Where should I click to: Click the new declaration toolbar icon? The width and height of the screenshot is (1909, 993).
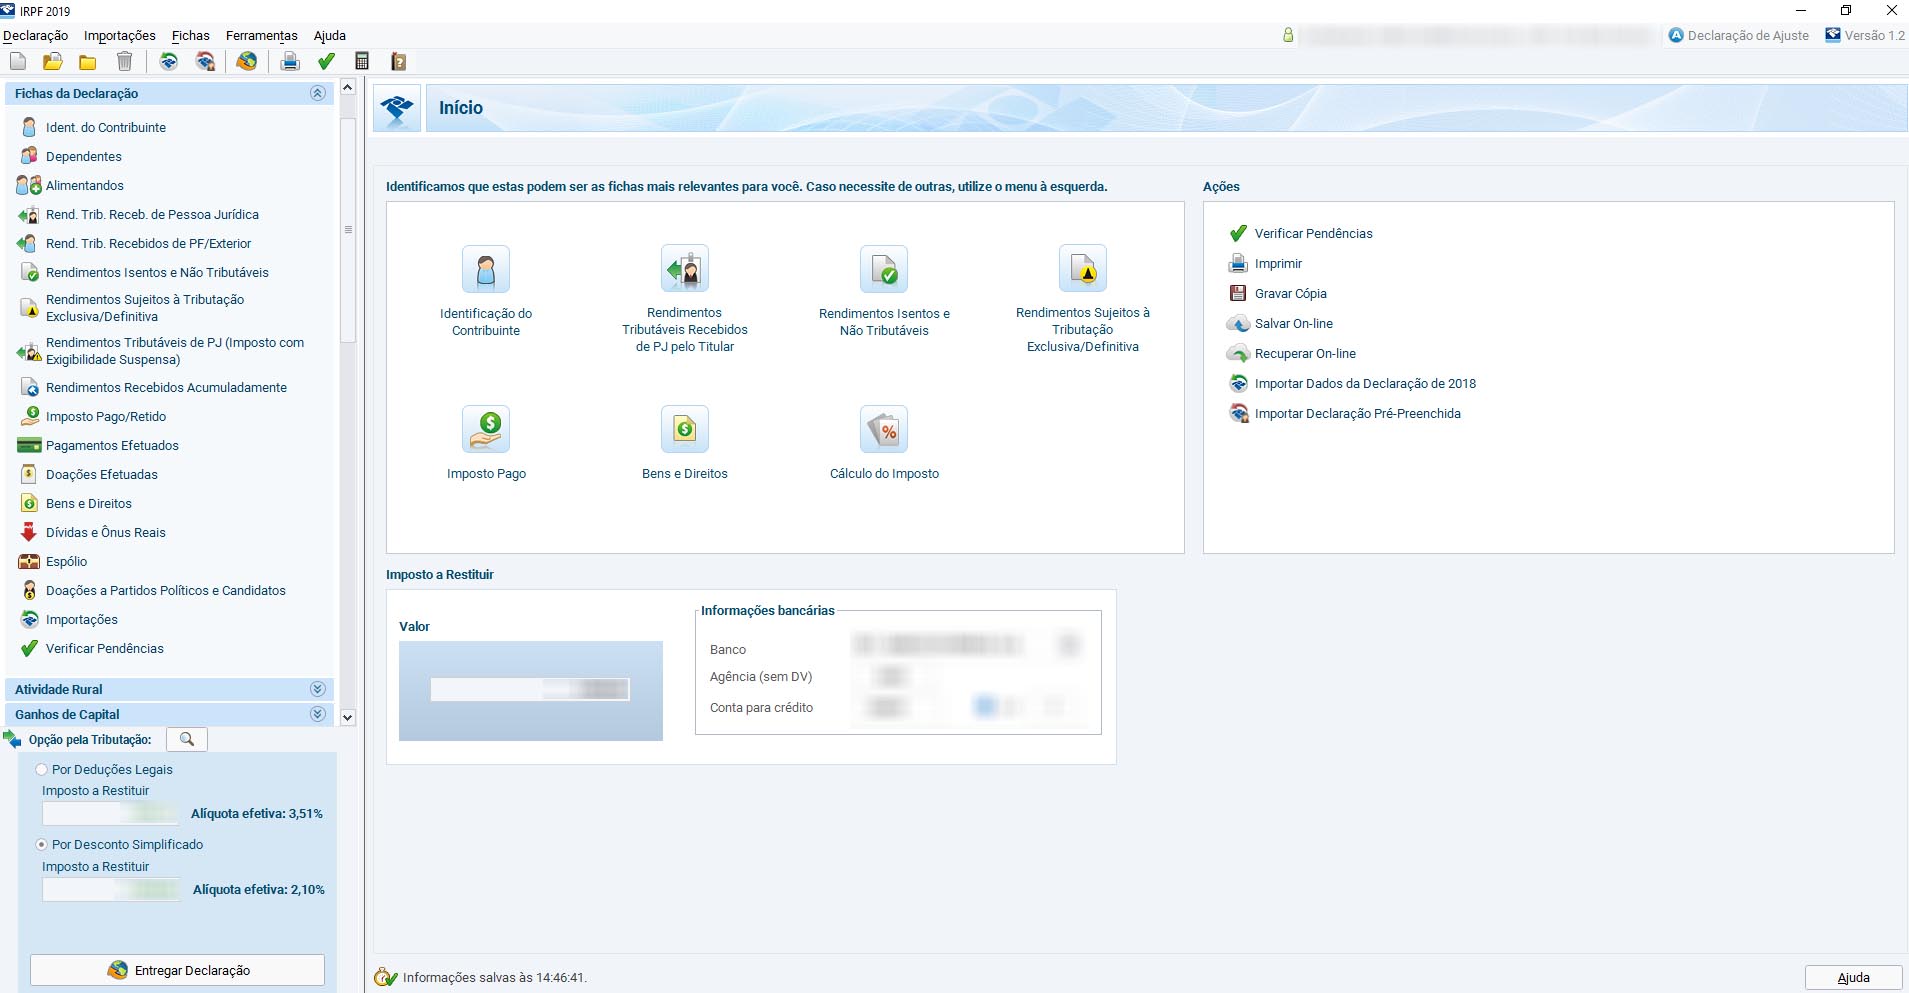(x=18, y=62)
